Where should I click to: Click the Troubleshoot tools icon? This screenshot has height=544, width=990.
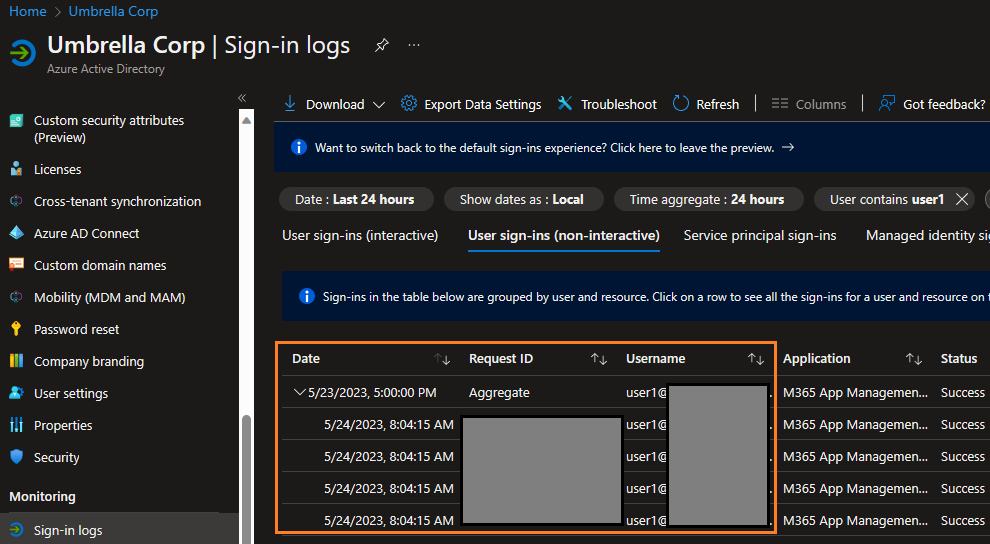[564, 103]
